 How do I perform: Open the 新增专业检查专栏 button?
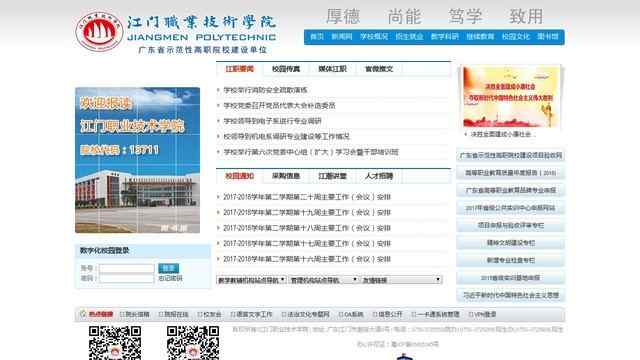tap(511, 260)
